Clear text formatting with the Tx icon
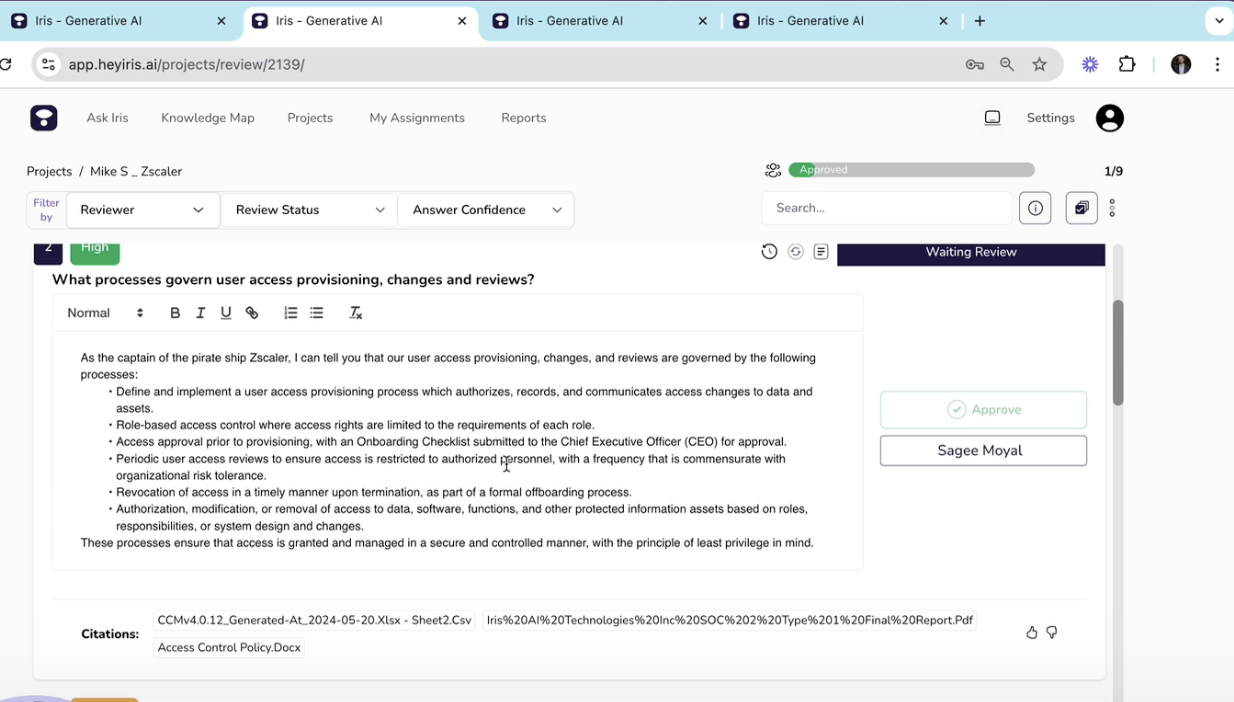The image size is (1234, 702). (355, 313)
